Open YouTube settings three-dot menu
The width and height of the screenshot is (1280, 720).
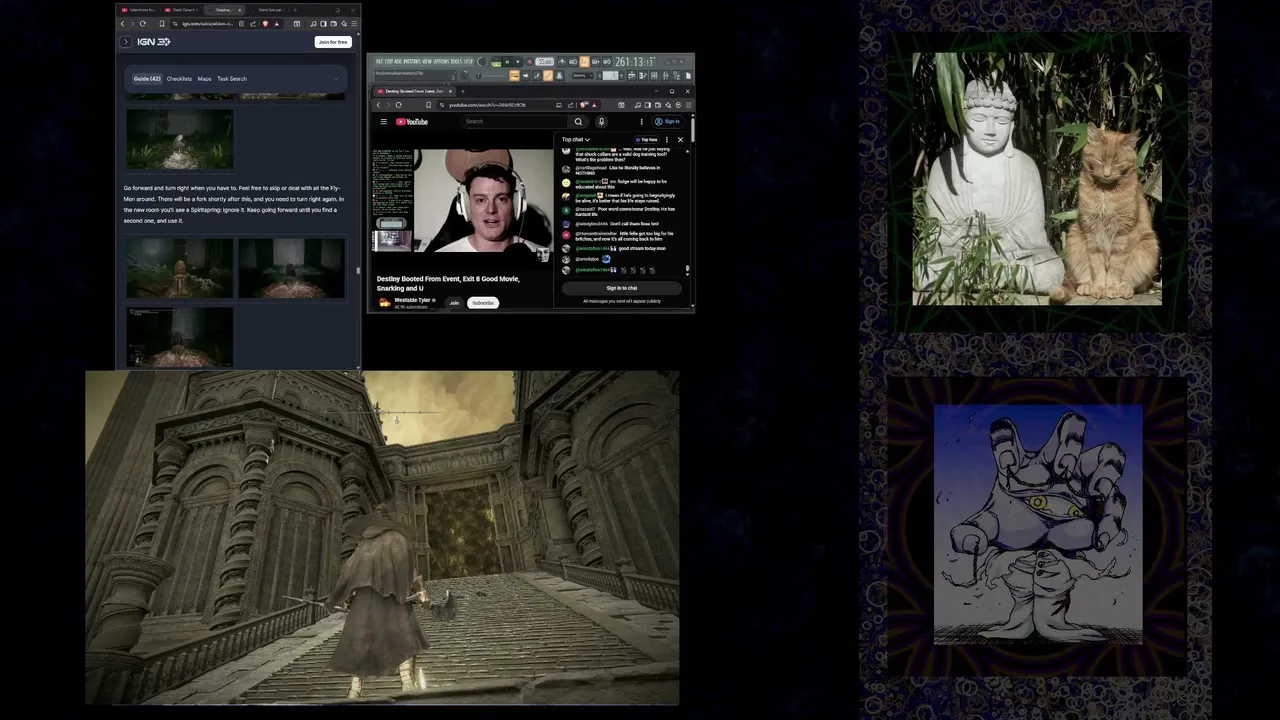pos(641,122)
